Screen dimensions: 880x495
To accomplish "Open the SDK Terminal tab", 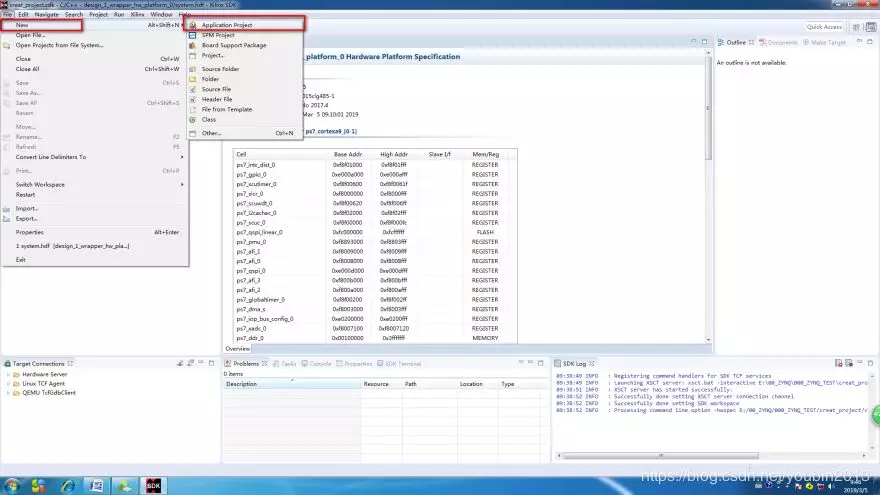I will click(x=403, y=364).
